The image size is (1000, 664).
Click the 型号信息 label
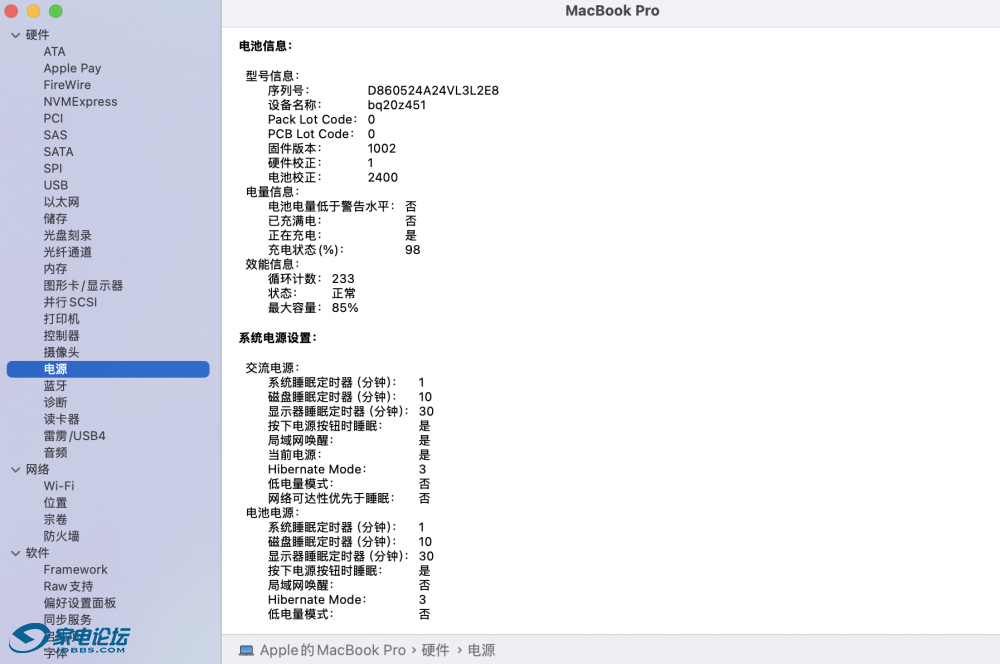click(272, 76)
